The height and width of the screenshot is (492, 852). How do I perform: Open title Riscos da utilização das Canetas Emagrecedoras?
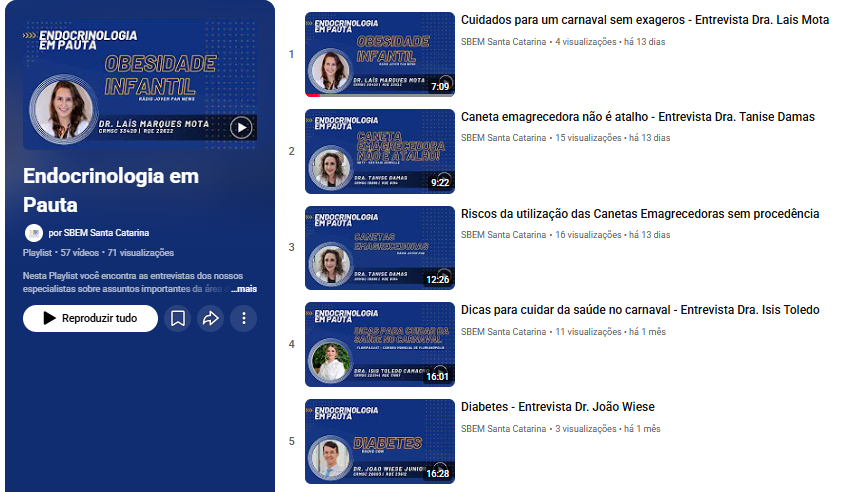click(x=640, y=213)
